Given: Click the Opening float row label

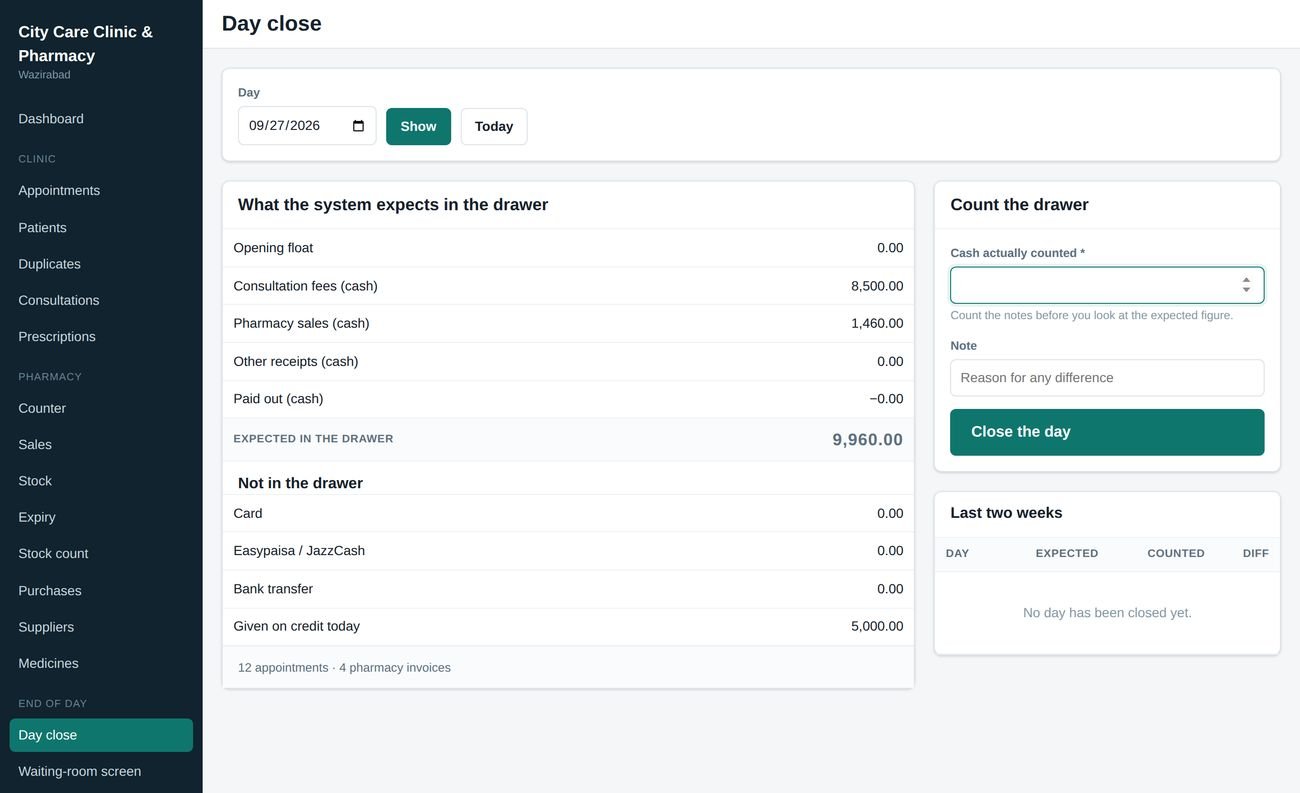Looking at the screenshot, I should (x=273, y=248).
